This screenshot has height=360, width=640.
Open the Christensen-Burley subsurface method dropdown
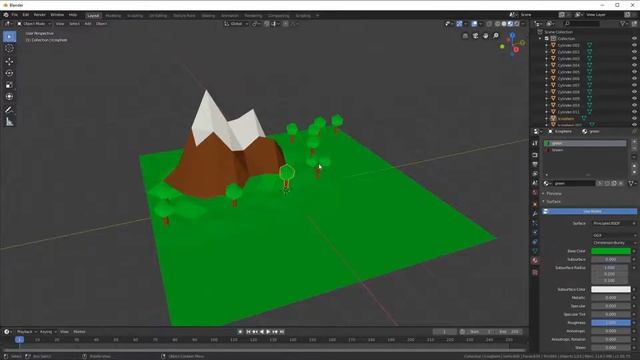tap(614, 243)
